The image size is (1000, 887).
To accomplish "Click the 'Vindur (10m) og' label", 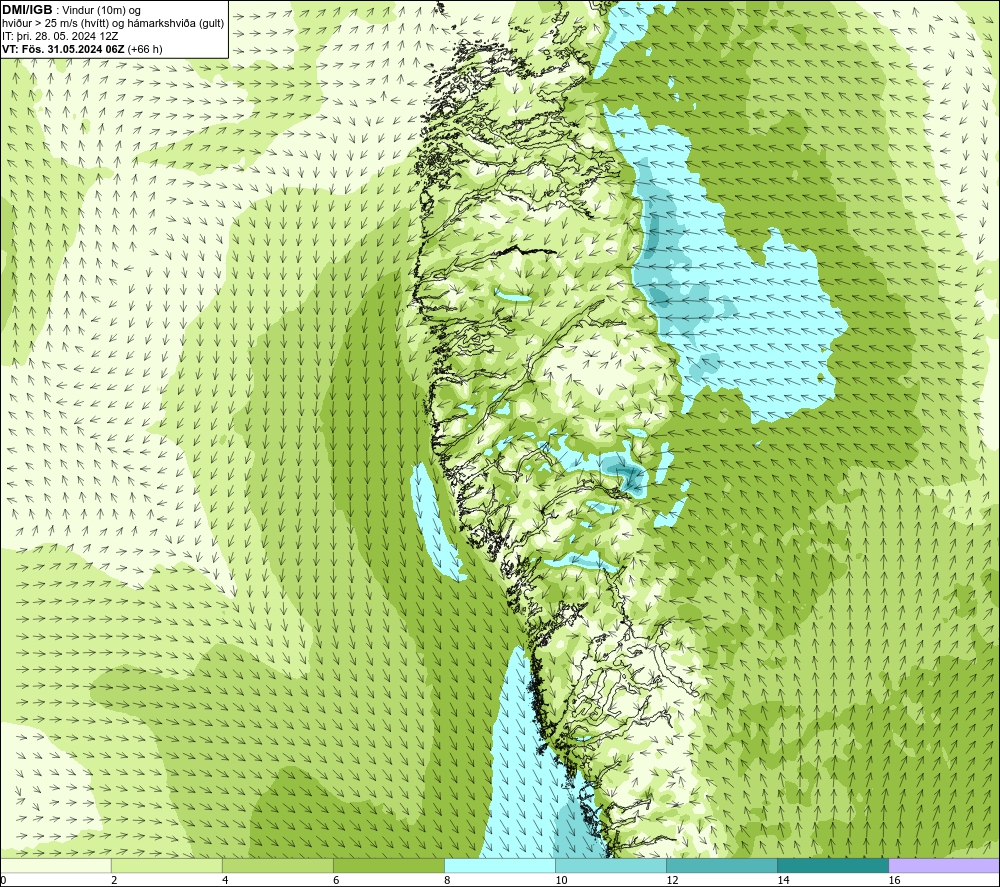I will tap(101, 11).
